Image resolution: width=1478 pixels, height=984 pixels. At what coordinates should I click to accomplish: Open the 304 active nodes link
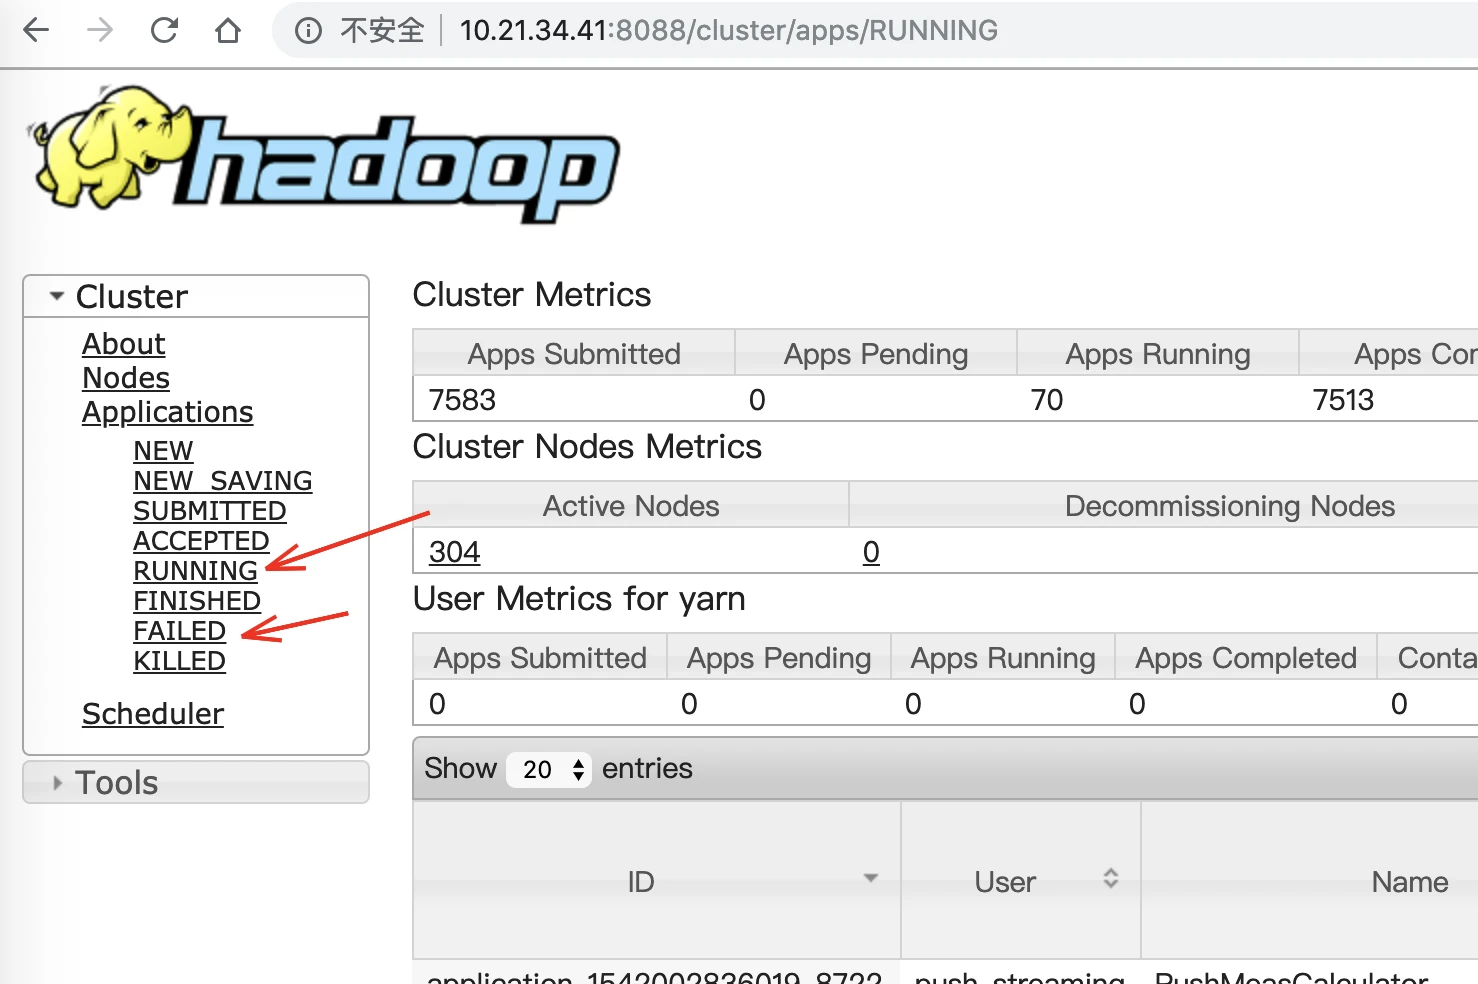pos(455,552)
